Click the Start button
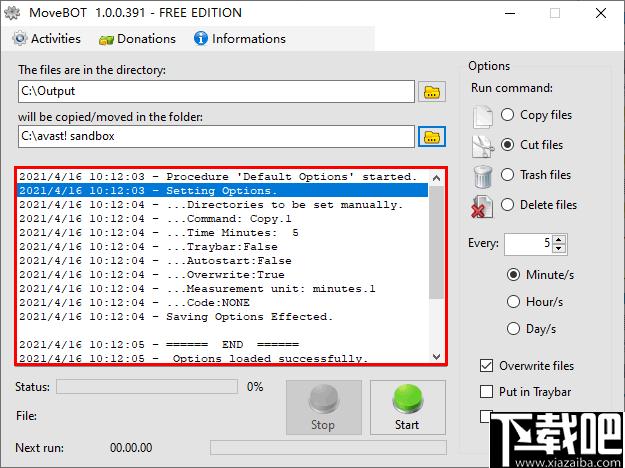Screen dimensions: 625x468 click(x=407, y=407)
